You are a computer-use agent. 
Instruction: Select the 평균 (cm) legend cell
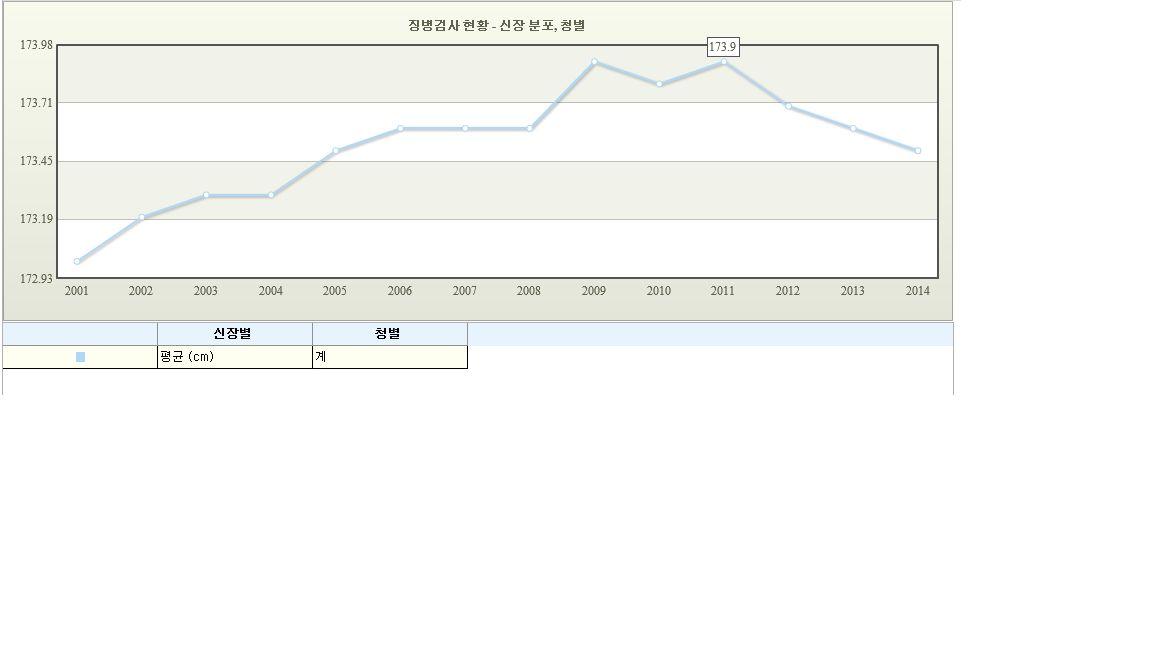click(x=234, y=357)
